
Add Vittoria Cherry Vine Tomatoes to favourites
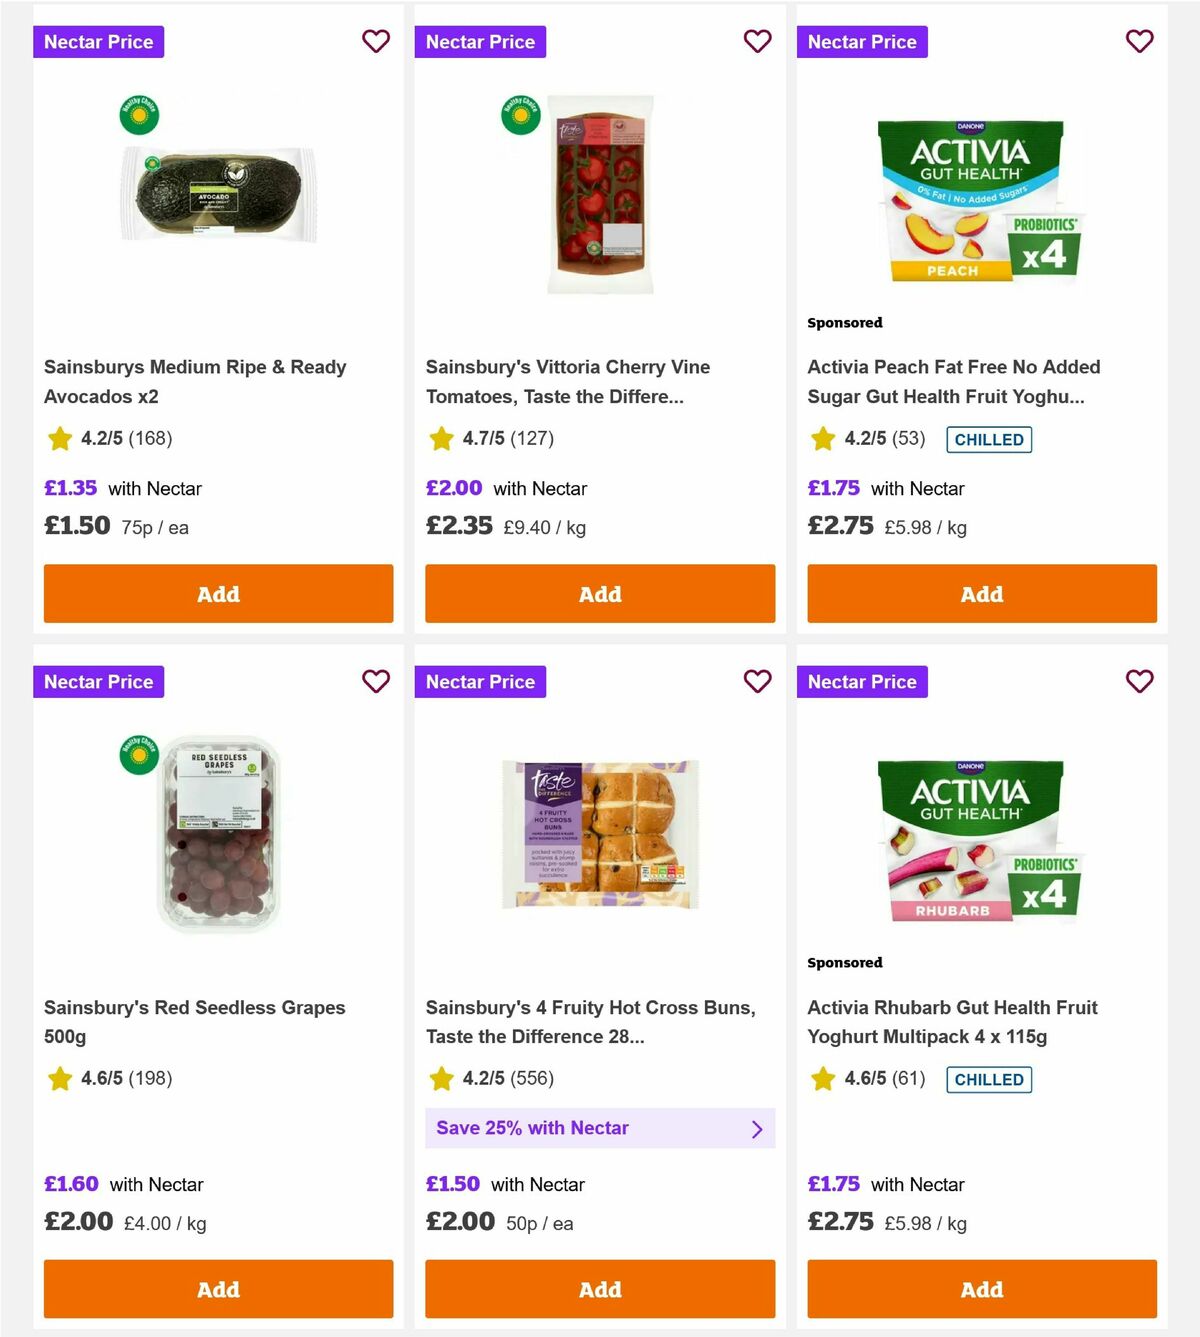coord(758,41)
